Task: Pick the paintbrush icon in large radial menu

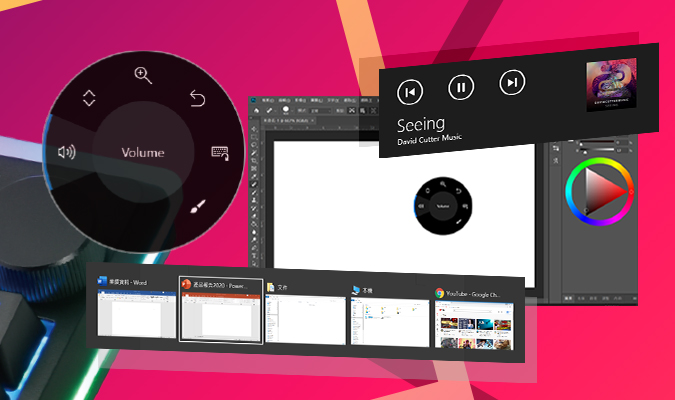Action: (199, 208)
